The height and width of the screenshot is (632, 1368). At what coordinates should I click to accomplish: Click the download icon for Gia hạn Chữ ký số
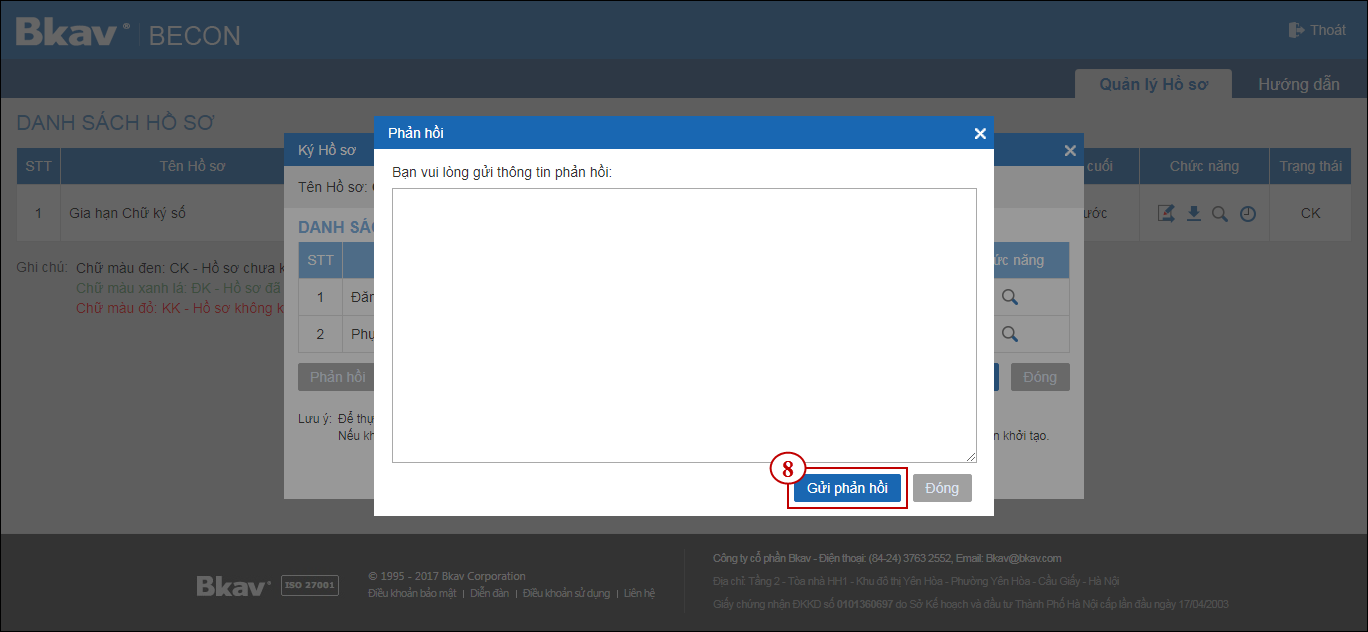point(1193,213)
